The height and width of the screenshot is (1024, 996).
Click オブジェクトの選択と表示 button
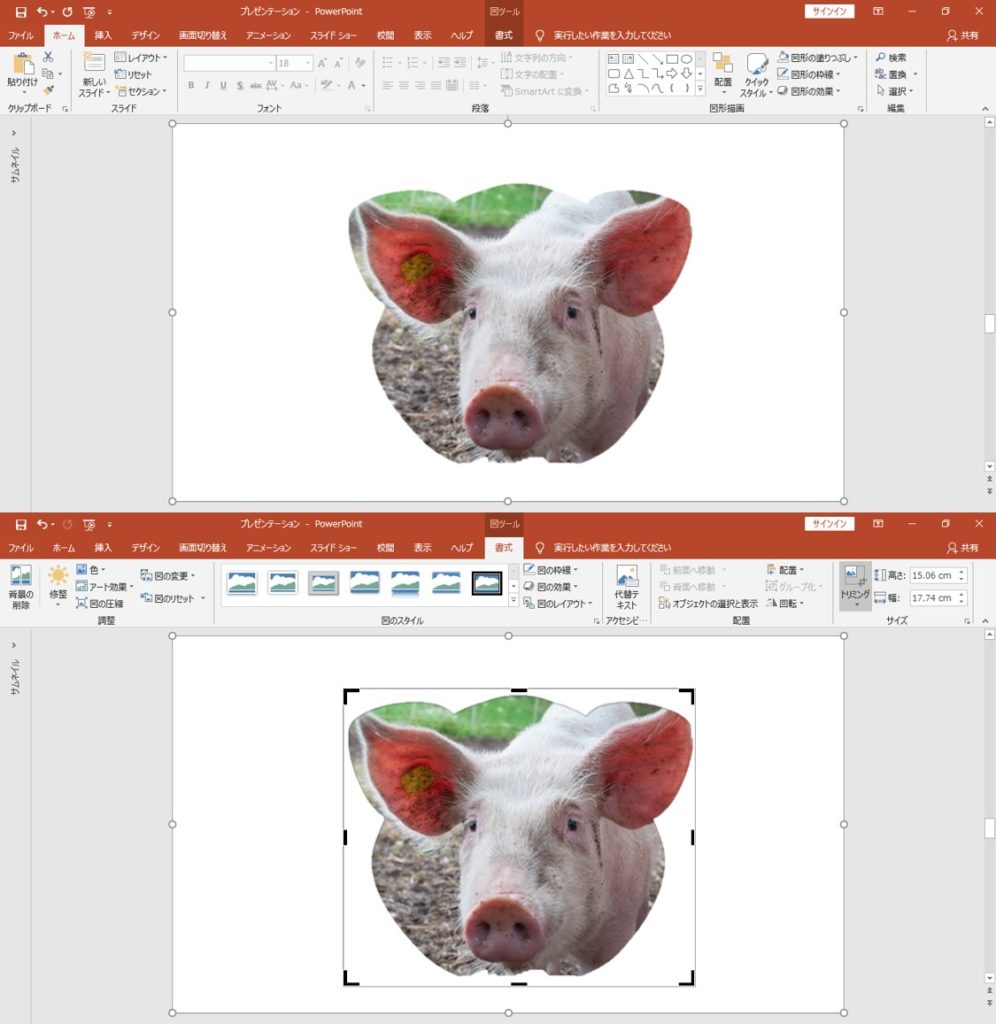pos(708,604)
